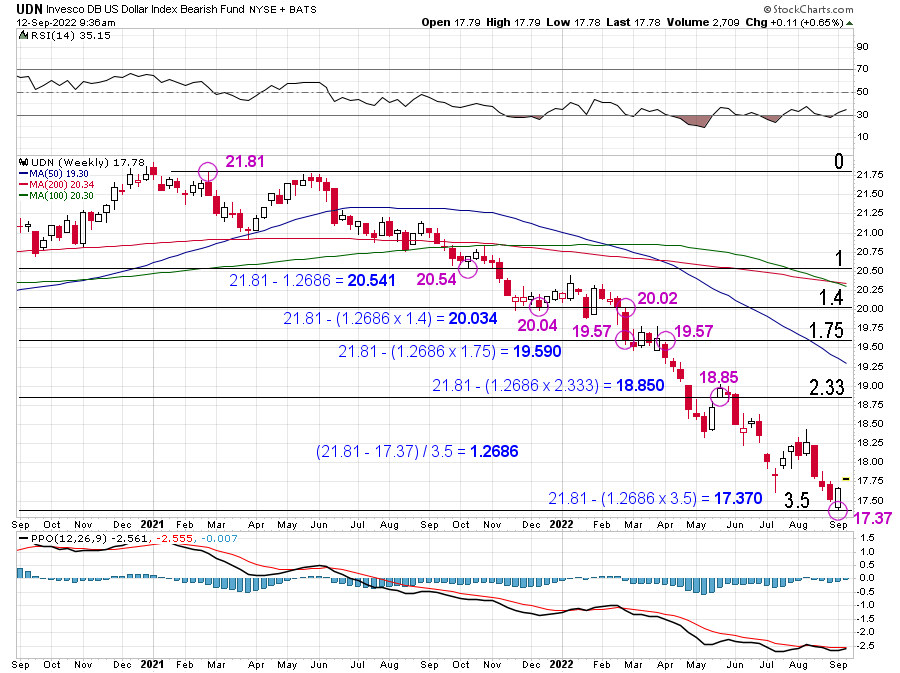Click the bold UDN ticker symbol in header

[x=29, y=9]
